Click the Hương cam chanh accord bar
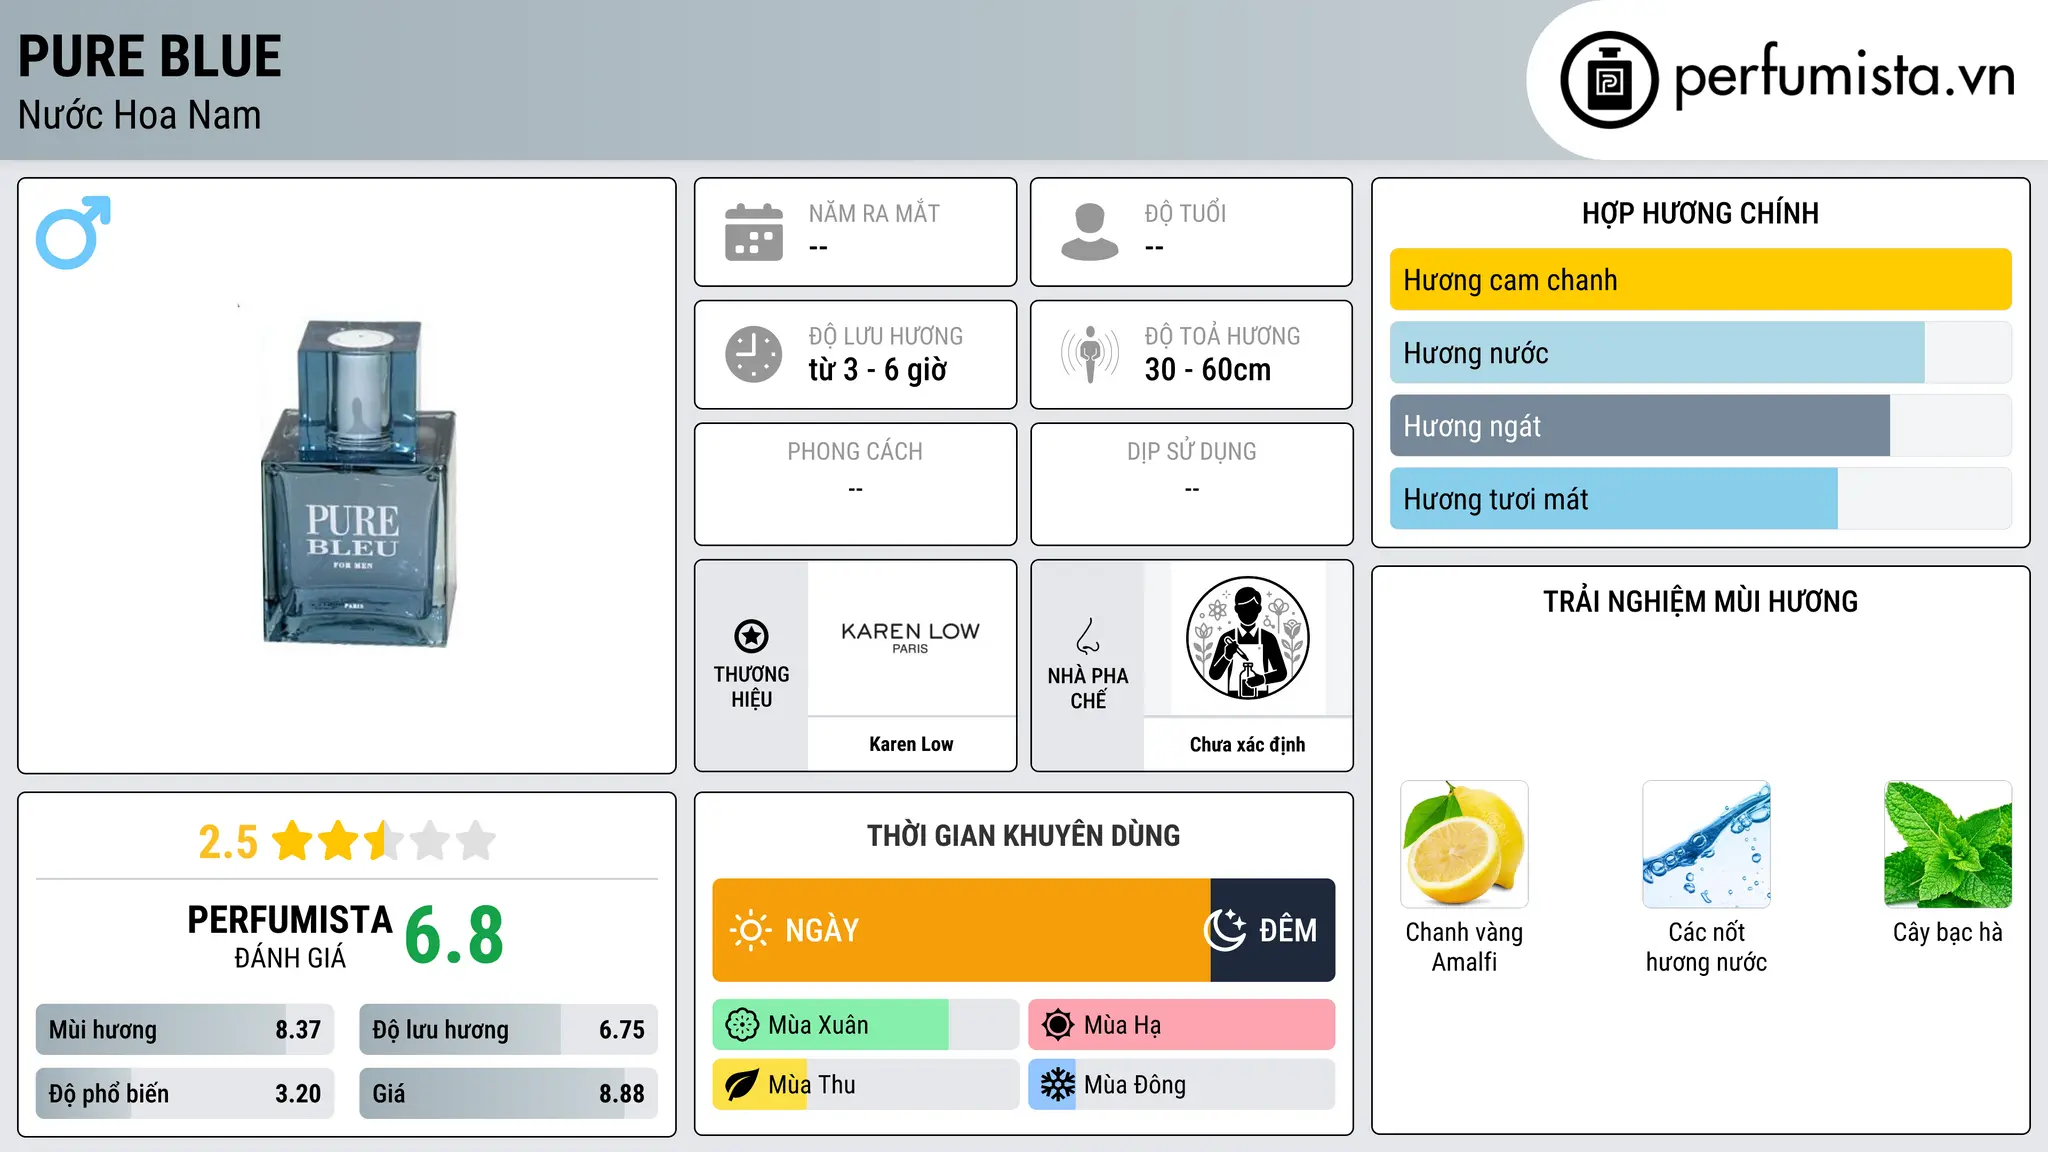The width and height of the screenshot is (2048, 1152). [x=1700, y=280]
